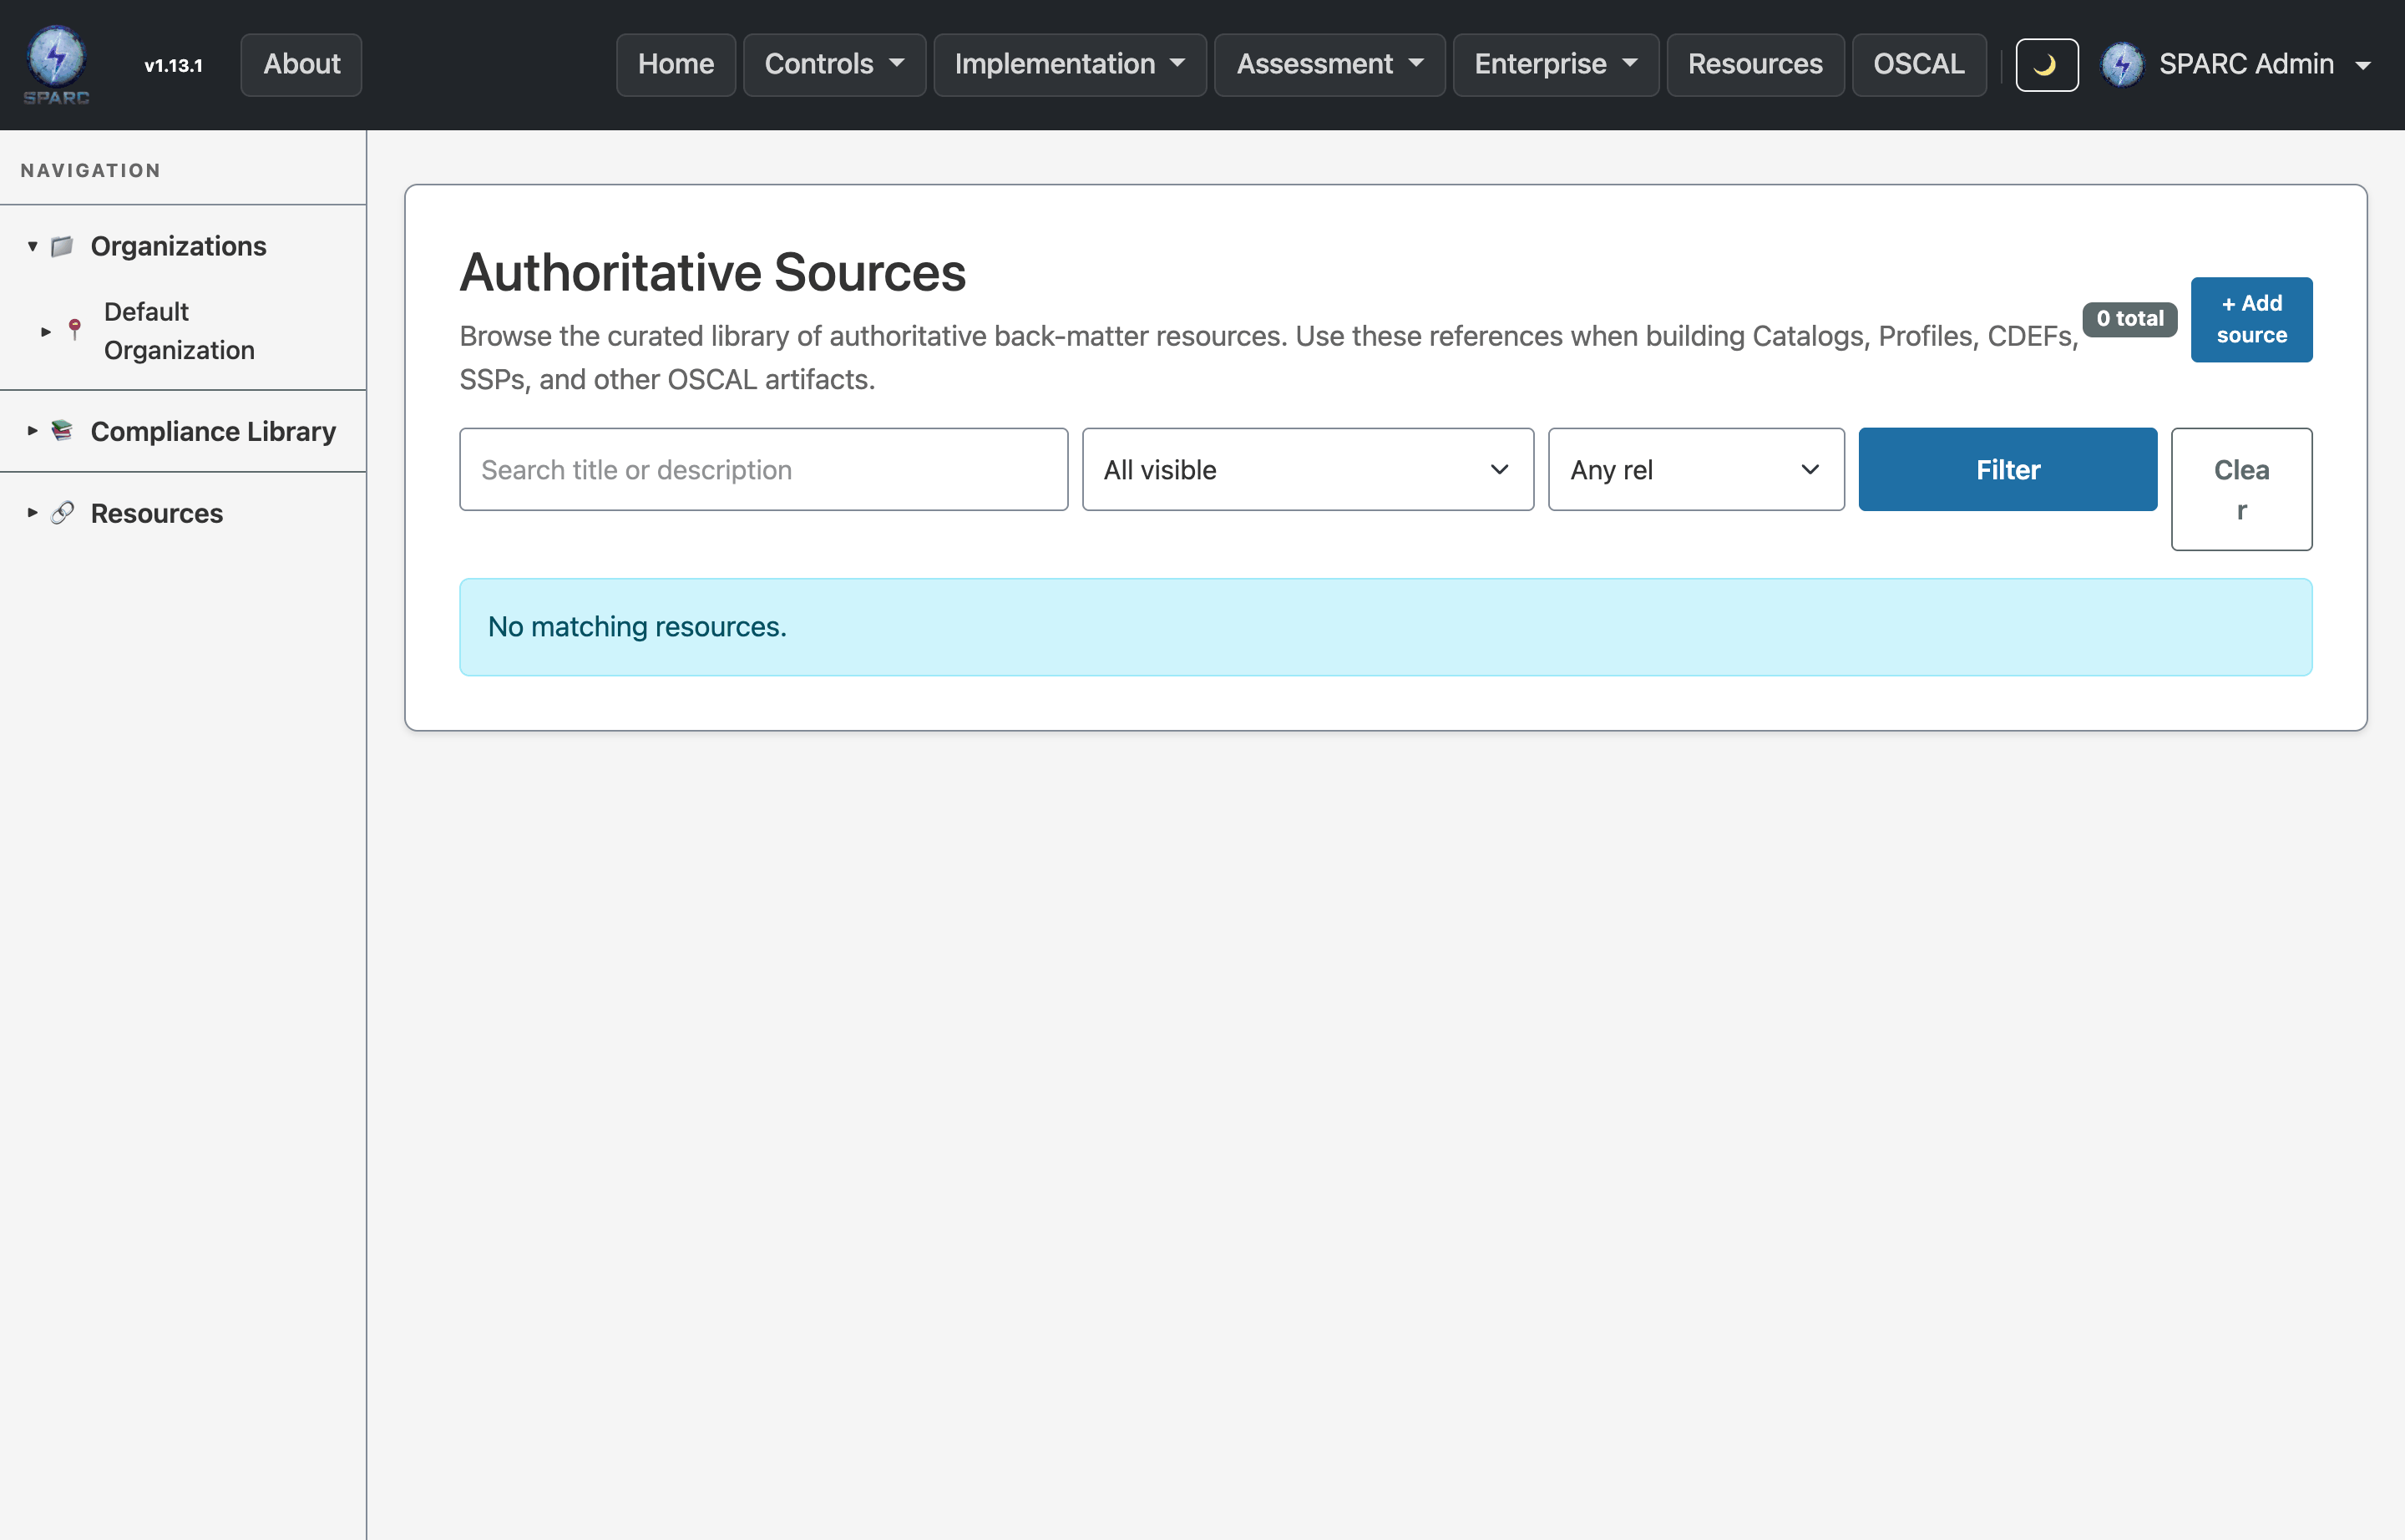Collapse the Organizations tree node
The width and height of the screenshot is (2405, 1540).
(x=33, y=246)
